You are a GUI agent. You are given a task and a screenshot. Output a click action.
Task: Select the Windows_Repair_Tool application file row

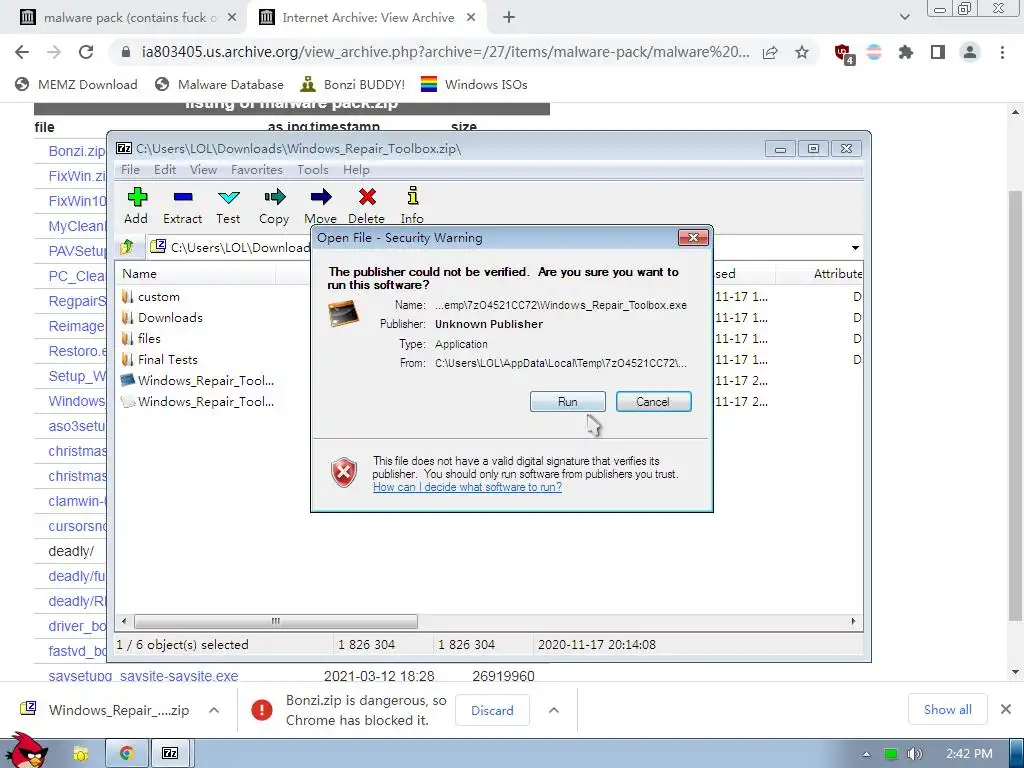(x=198, y=380)
